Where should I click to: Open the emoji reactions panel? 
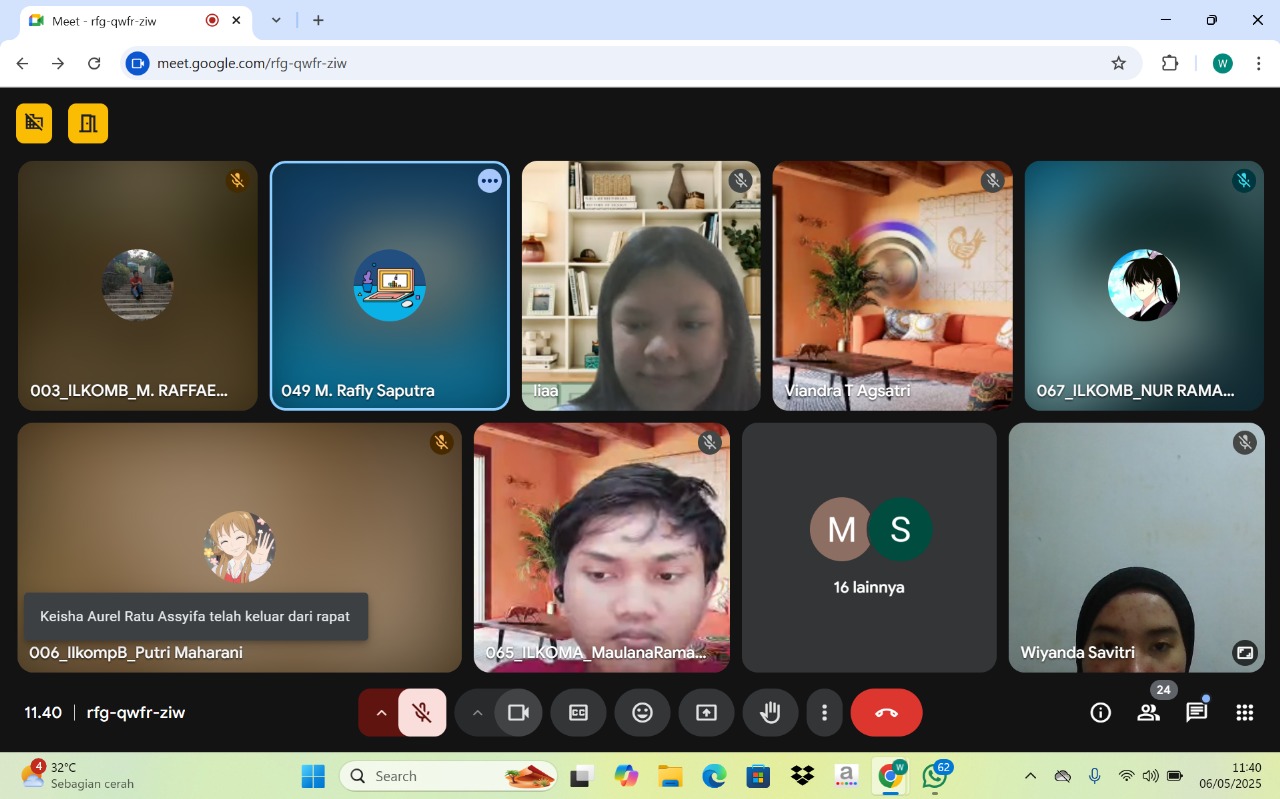coord(642,713)
